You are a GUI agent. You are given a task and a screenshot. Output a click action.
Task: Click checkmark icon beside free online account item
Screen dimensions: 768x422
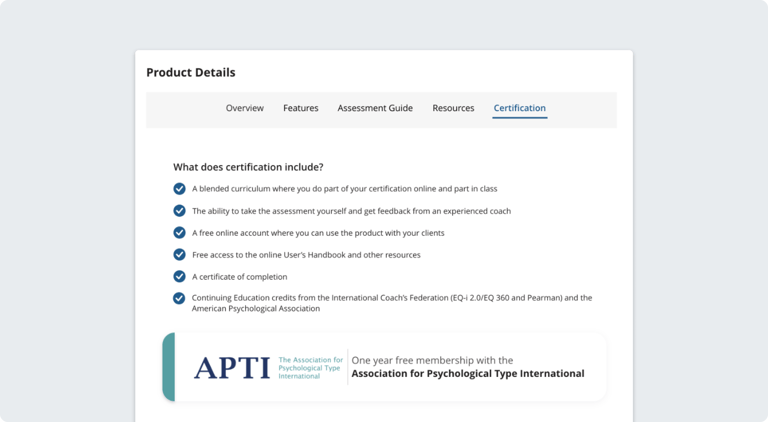pyautogui.click(x=179, y=233)
